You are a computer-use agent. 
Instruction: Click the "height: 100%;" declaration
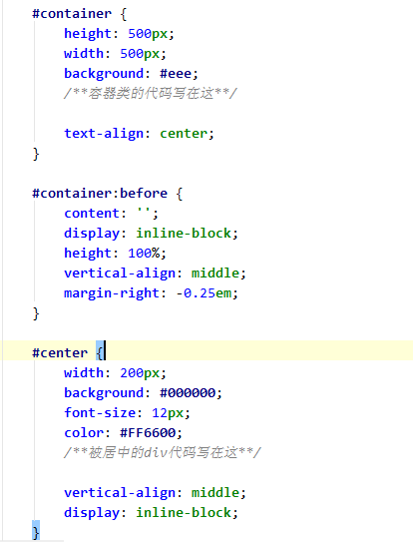[115, 253]
